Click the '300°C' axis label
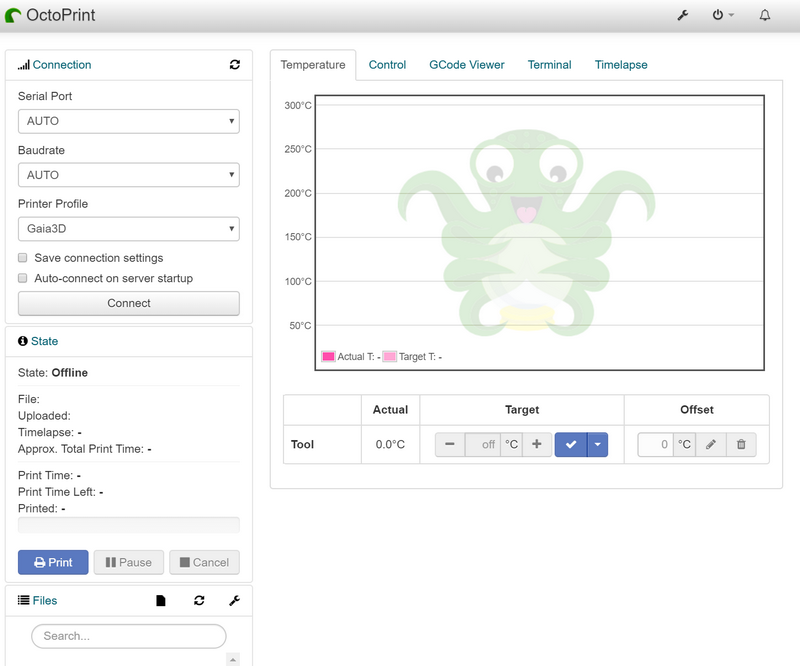 click(x=298, y=106)
